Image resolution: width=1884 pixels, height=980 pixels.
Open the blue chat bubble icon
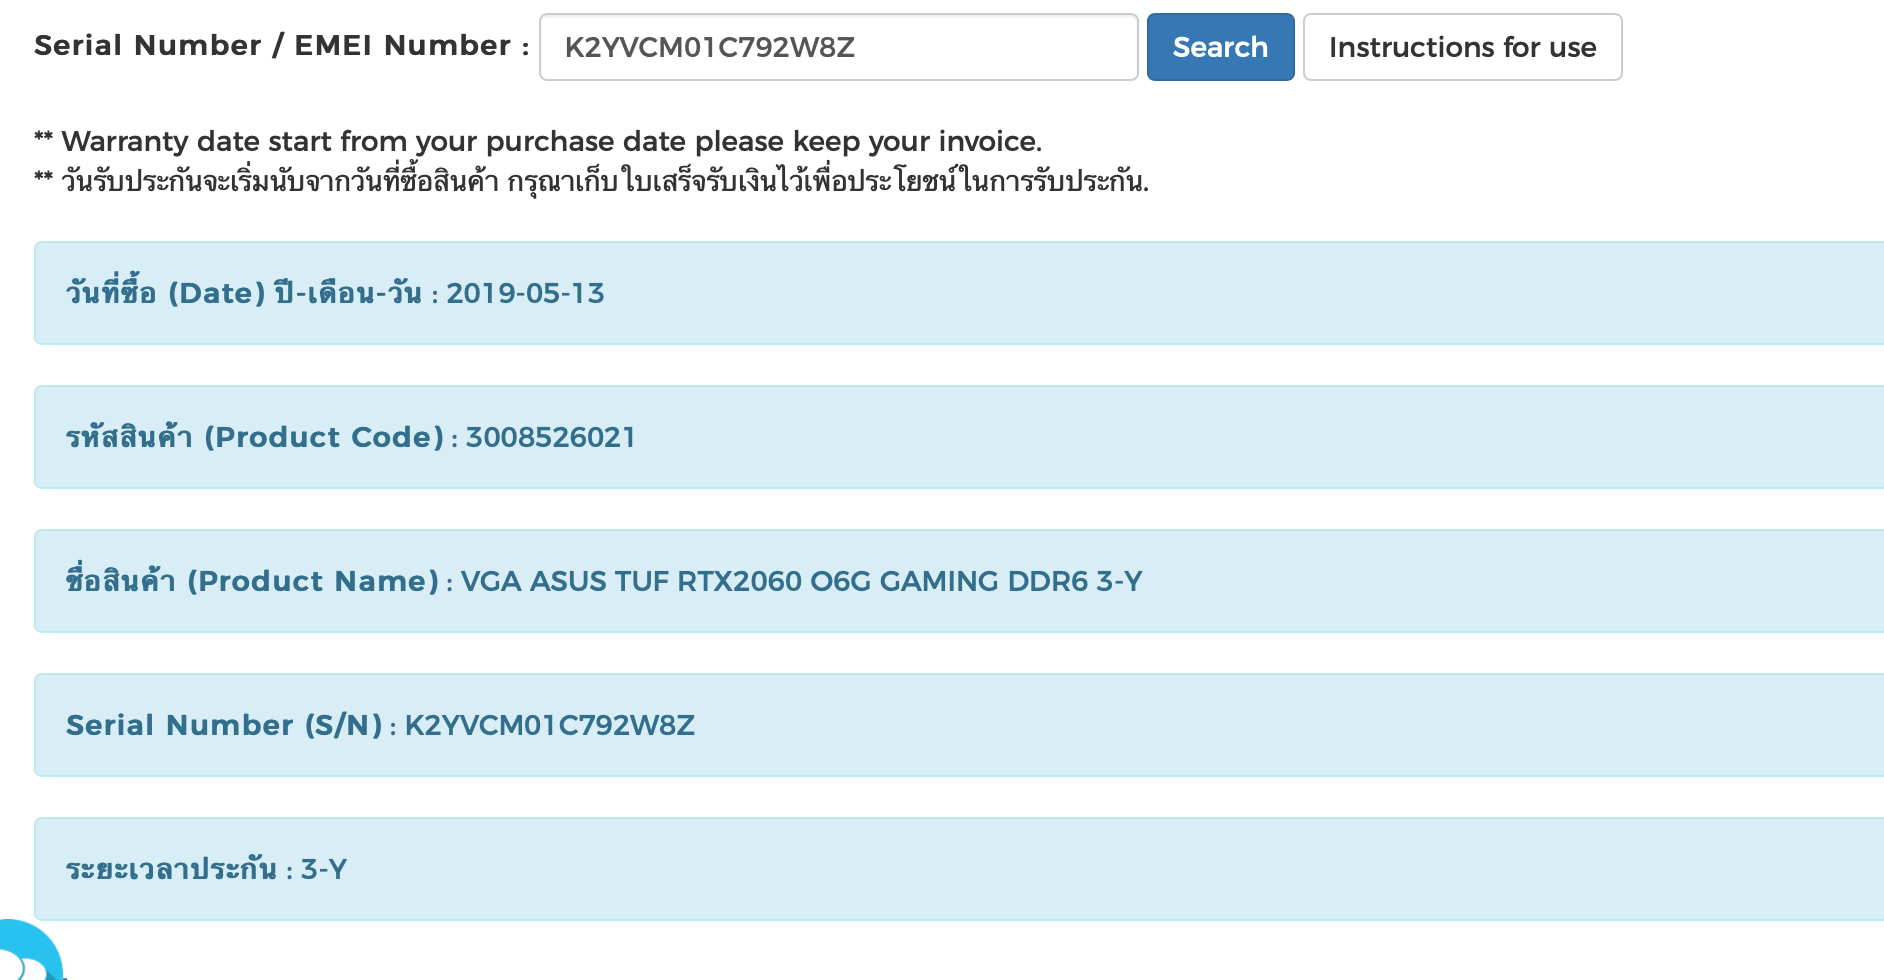pyautogui.click(x=28, y=950)
